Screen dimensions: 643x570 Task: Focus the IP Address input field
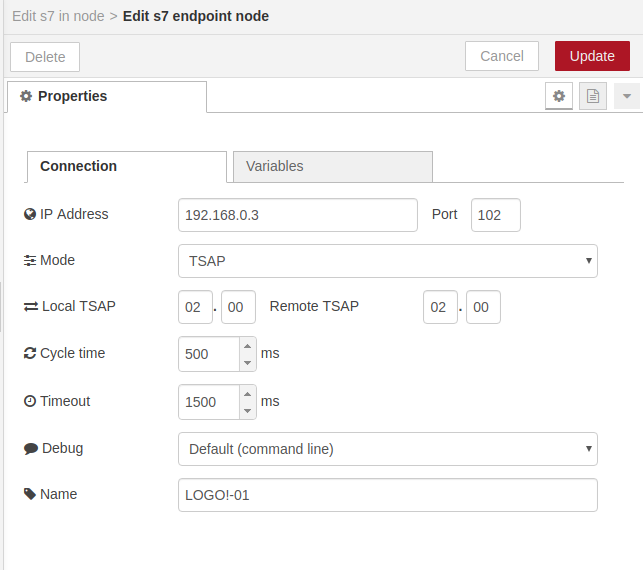click(x=298, y=215)
